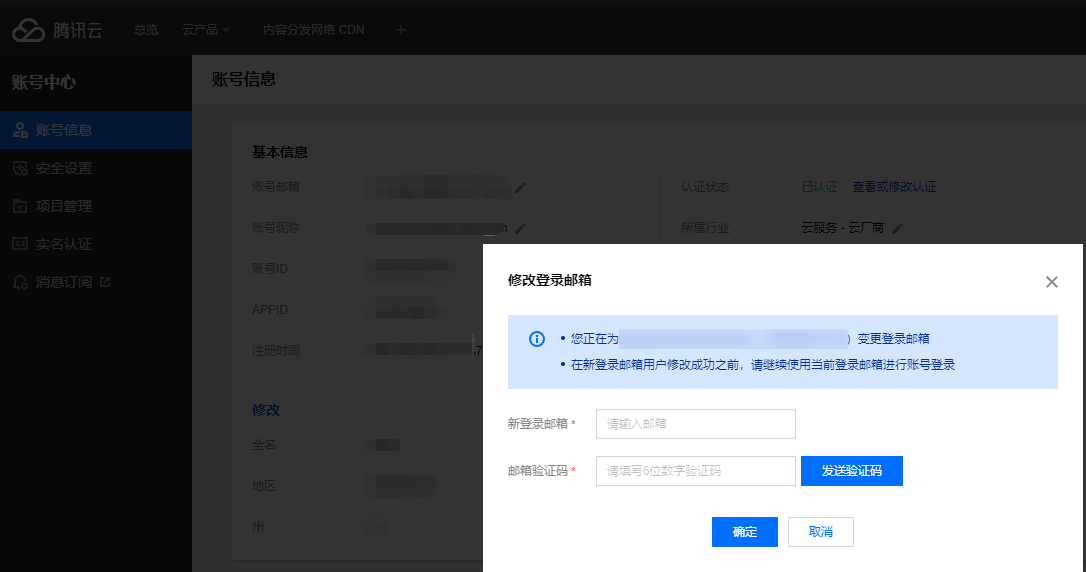Click the 账号中心 sidebar title
The height and width of the screenshot is (572, 1086).
[44, 82]
